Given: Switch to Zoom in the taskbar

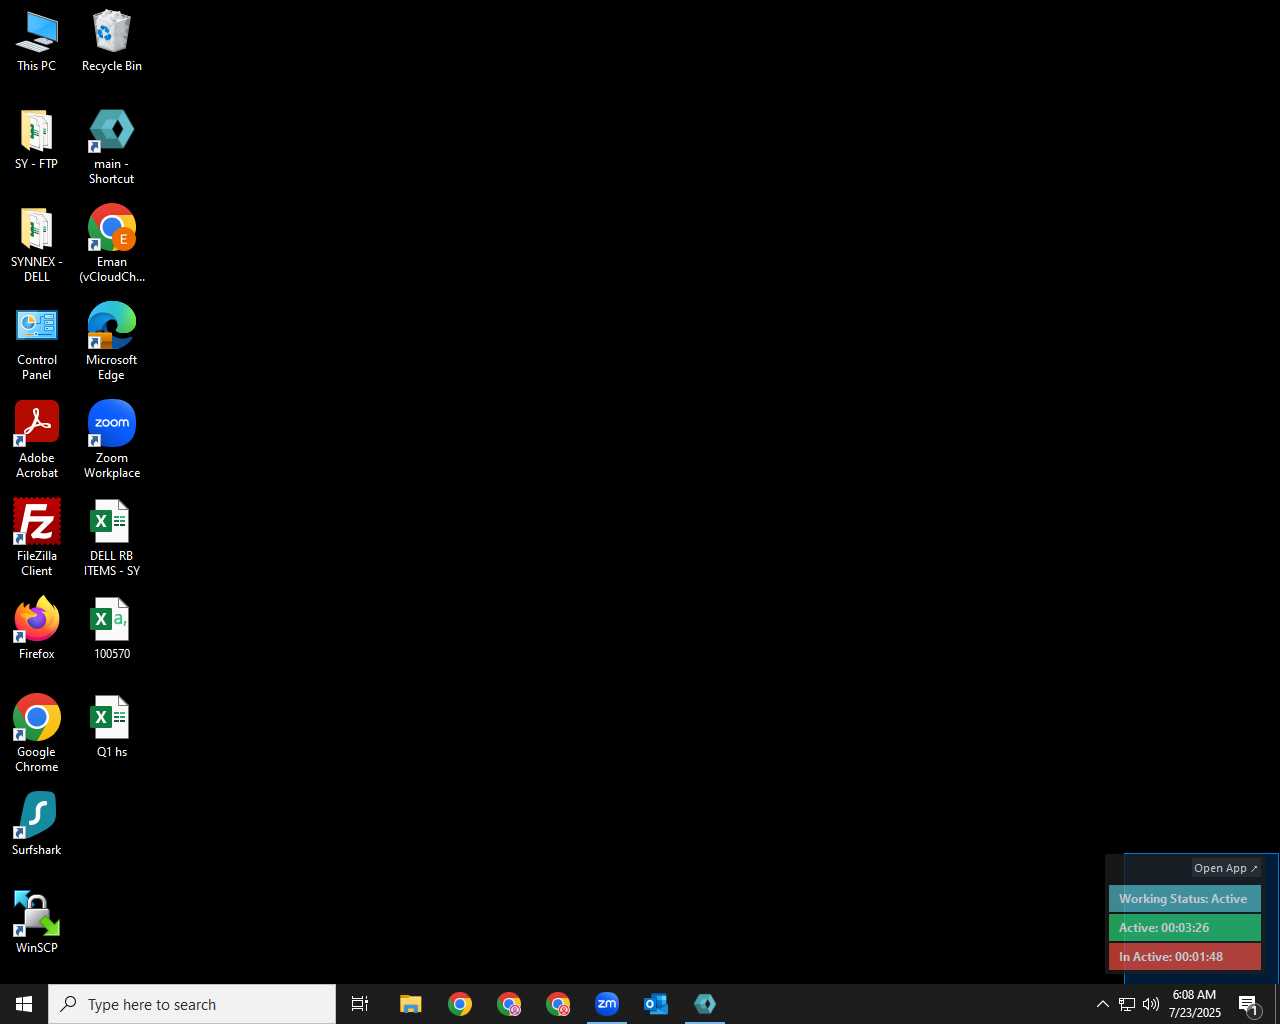Looking at the screenshot, I should tap(607, 1004).
